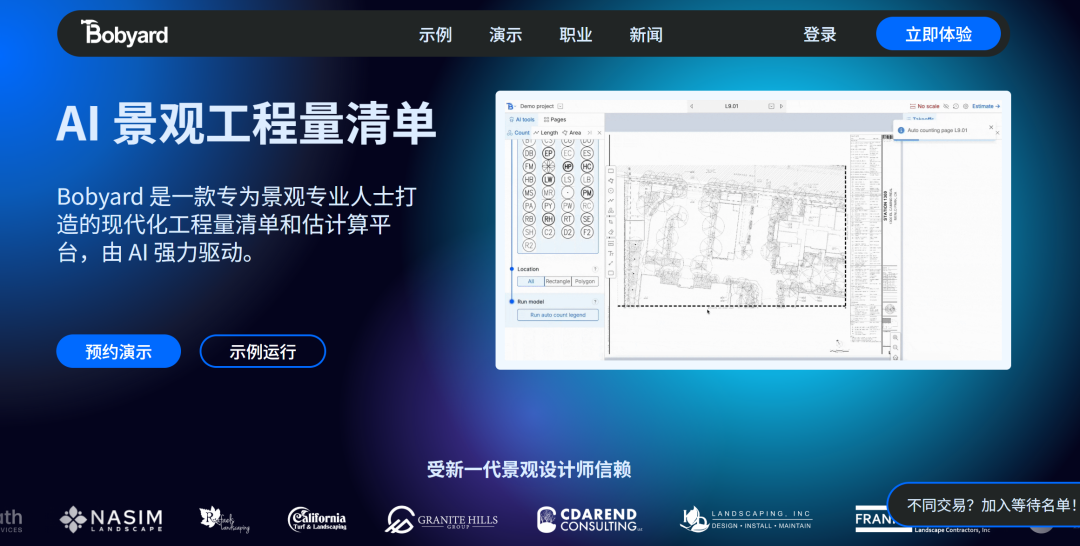Screen dimensions: 1080x546
Task: Go to the 职业 page
Action: click(576, 34)
